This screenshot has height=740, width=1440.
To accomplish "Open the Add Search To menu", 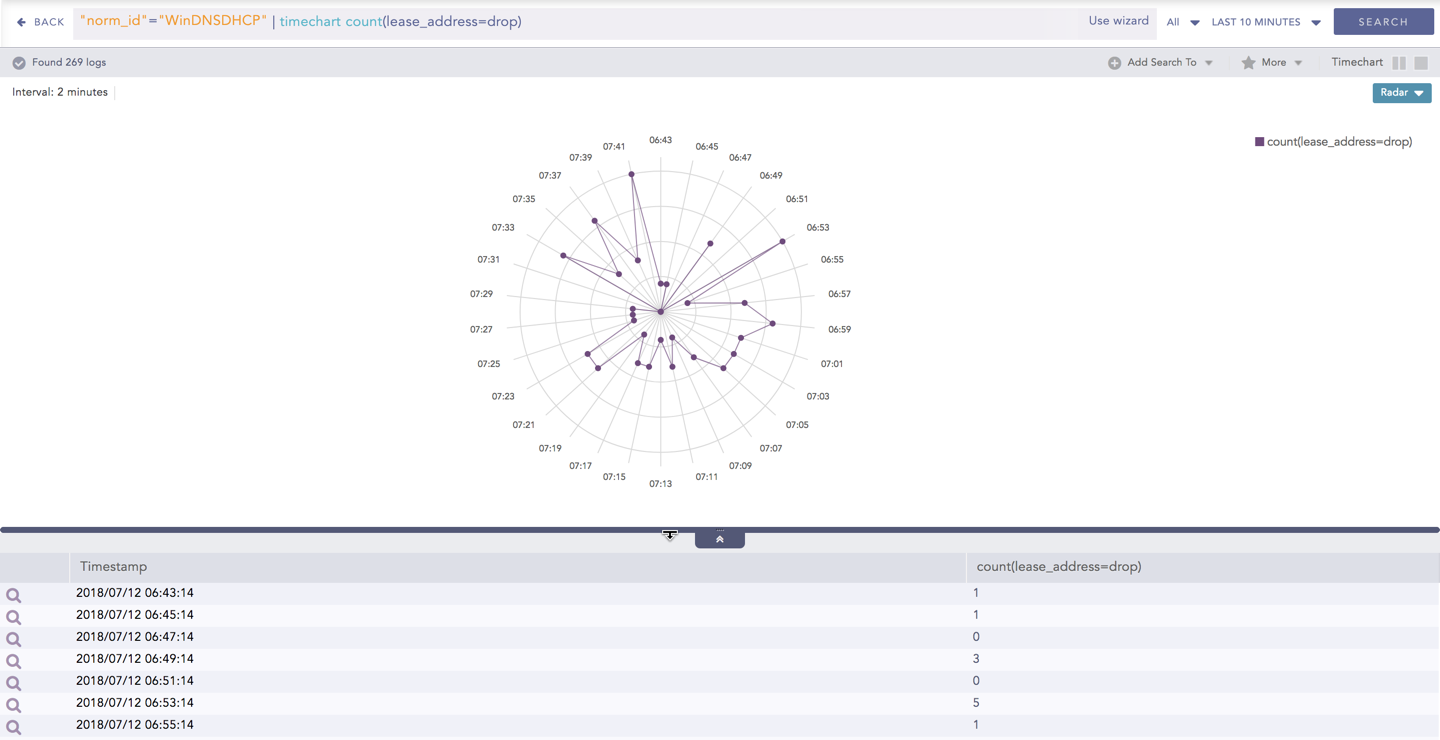I will 1162,63.
